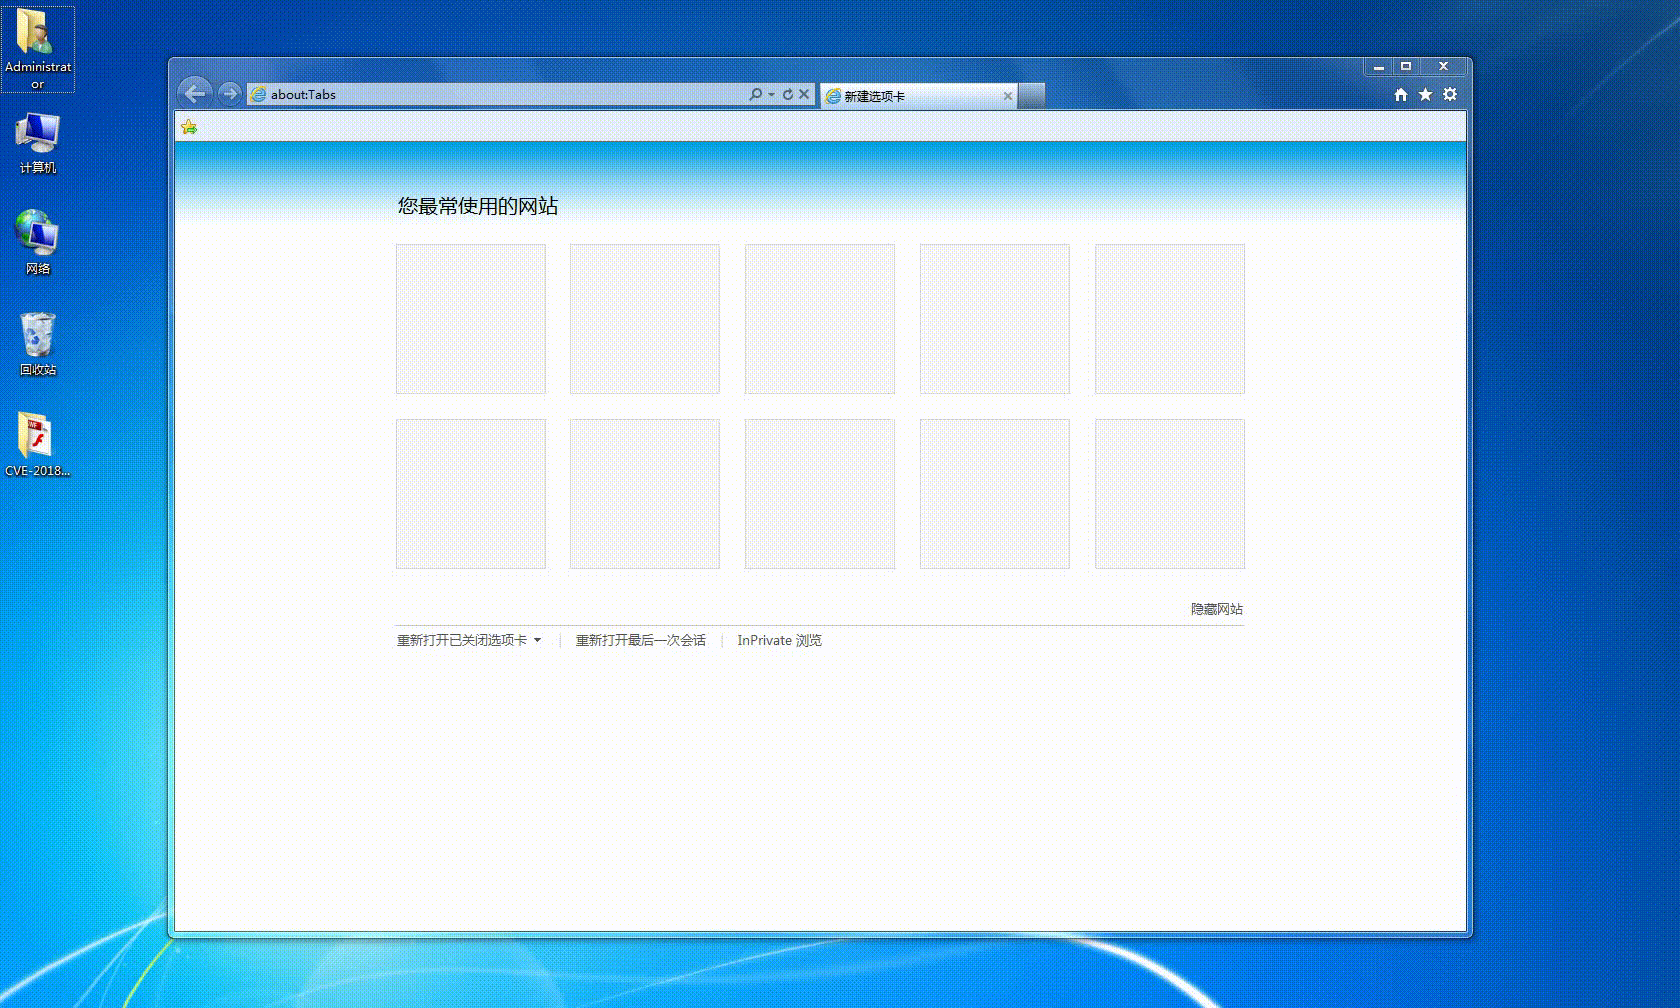This screenshot has width=1680, height=1008.
Task: Open the Favorites star icon
Action: pyautogui.click(x=1426, y=95)
